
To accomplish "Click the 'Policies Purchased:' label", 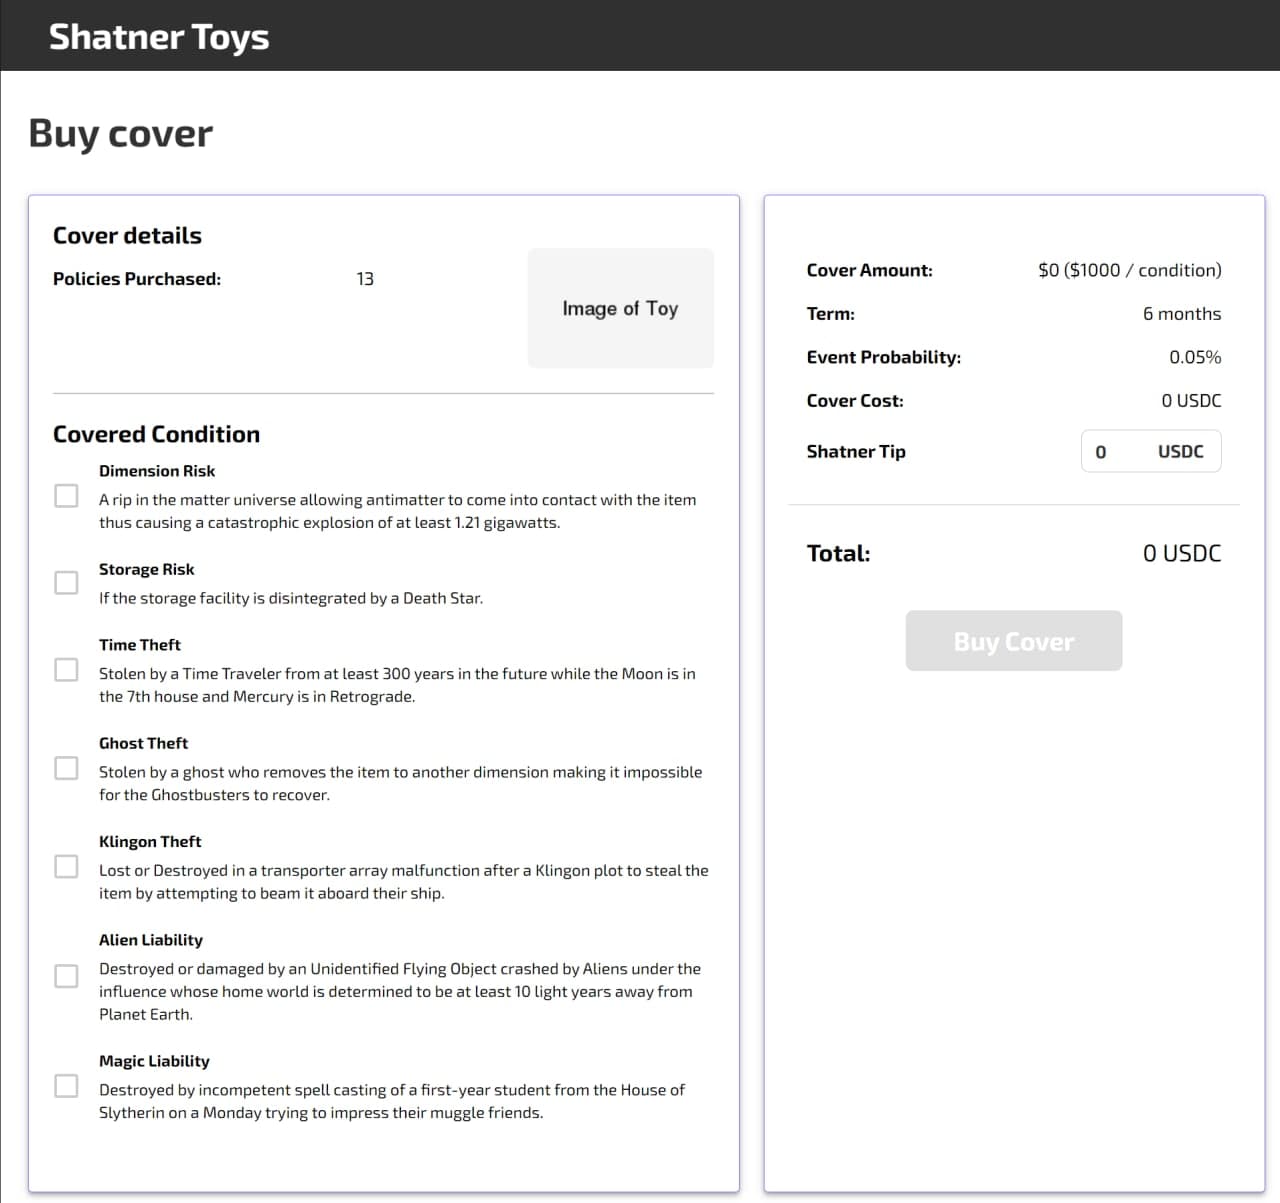I will coord(137,279).
